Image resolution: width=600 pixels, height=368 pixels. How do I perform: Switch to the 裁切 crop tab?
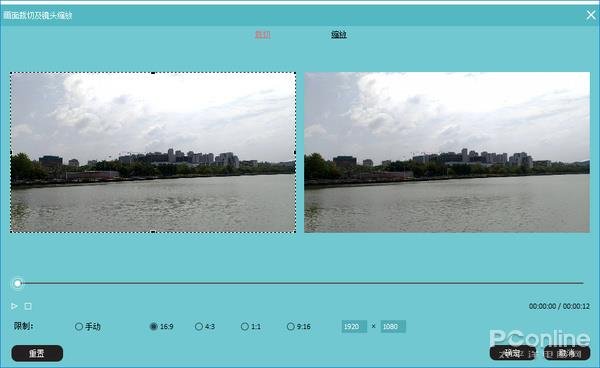(262, 34)
